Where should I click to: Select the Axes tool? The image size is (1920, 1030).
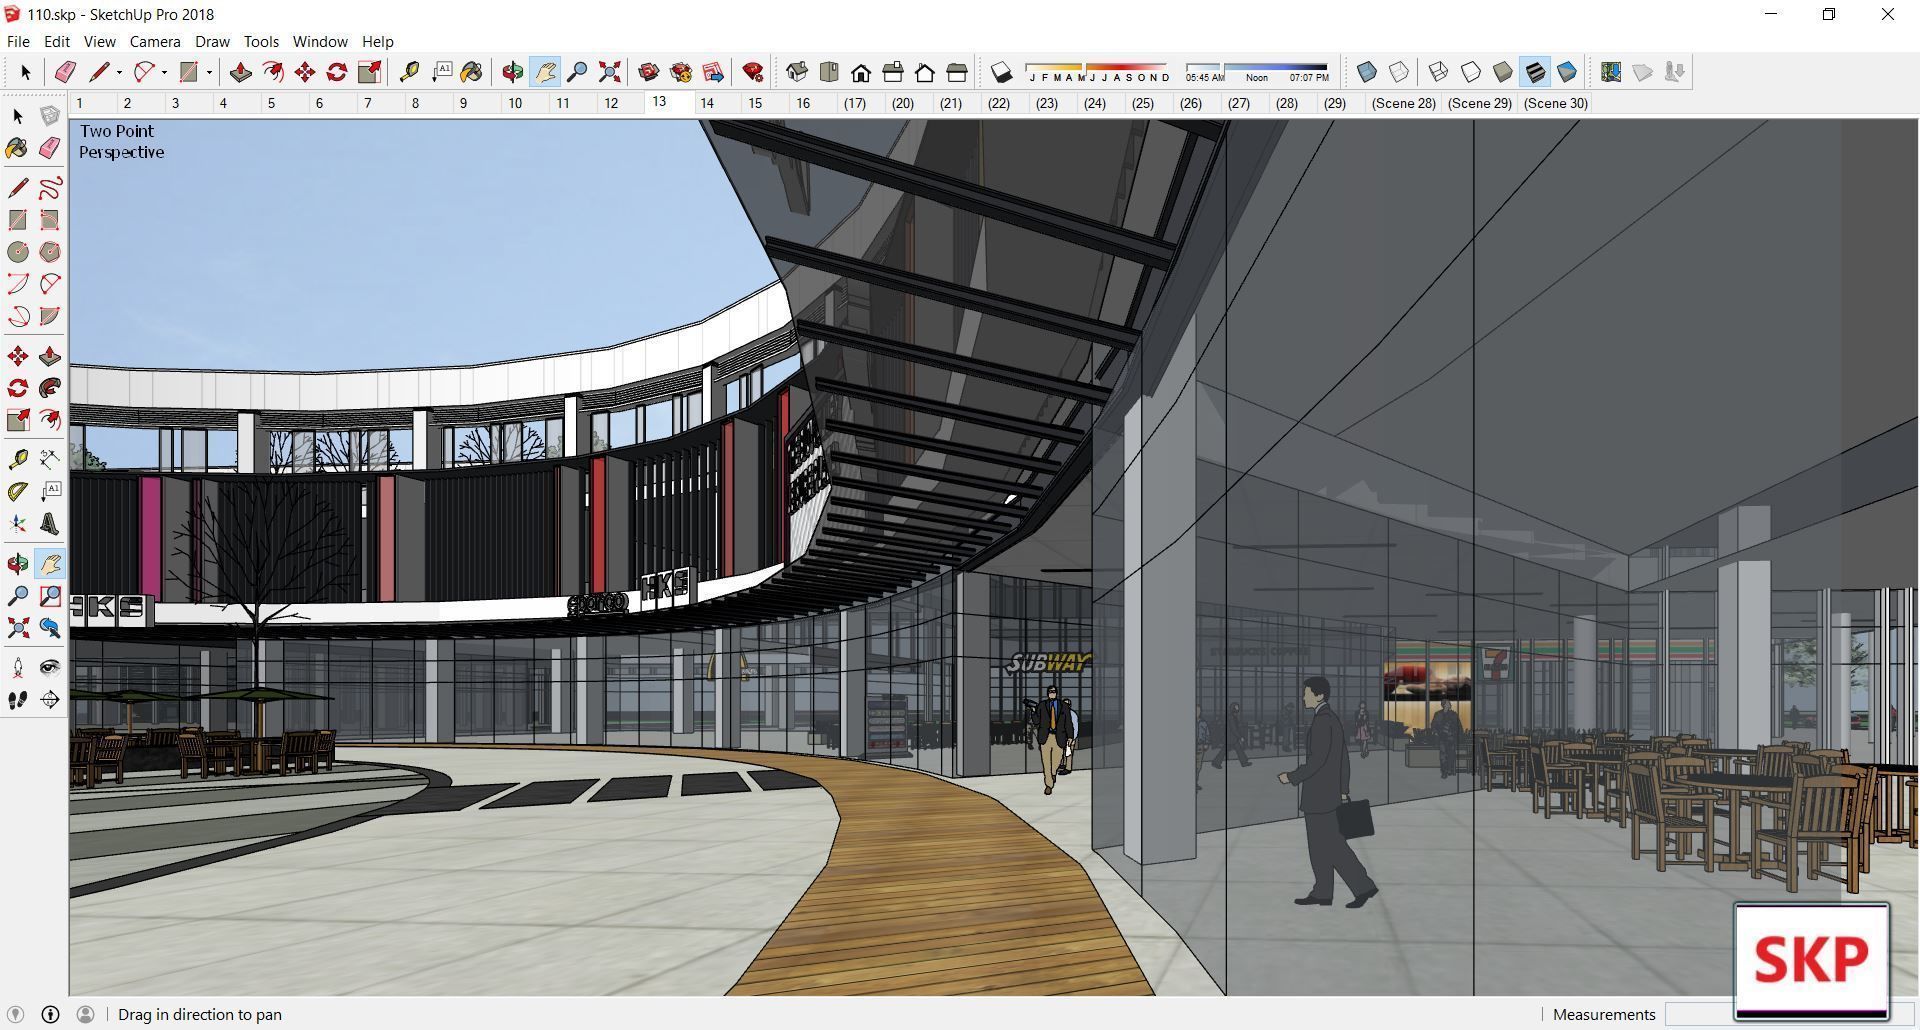(x=18, y=524)
